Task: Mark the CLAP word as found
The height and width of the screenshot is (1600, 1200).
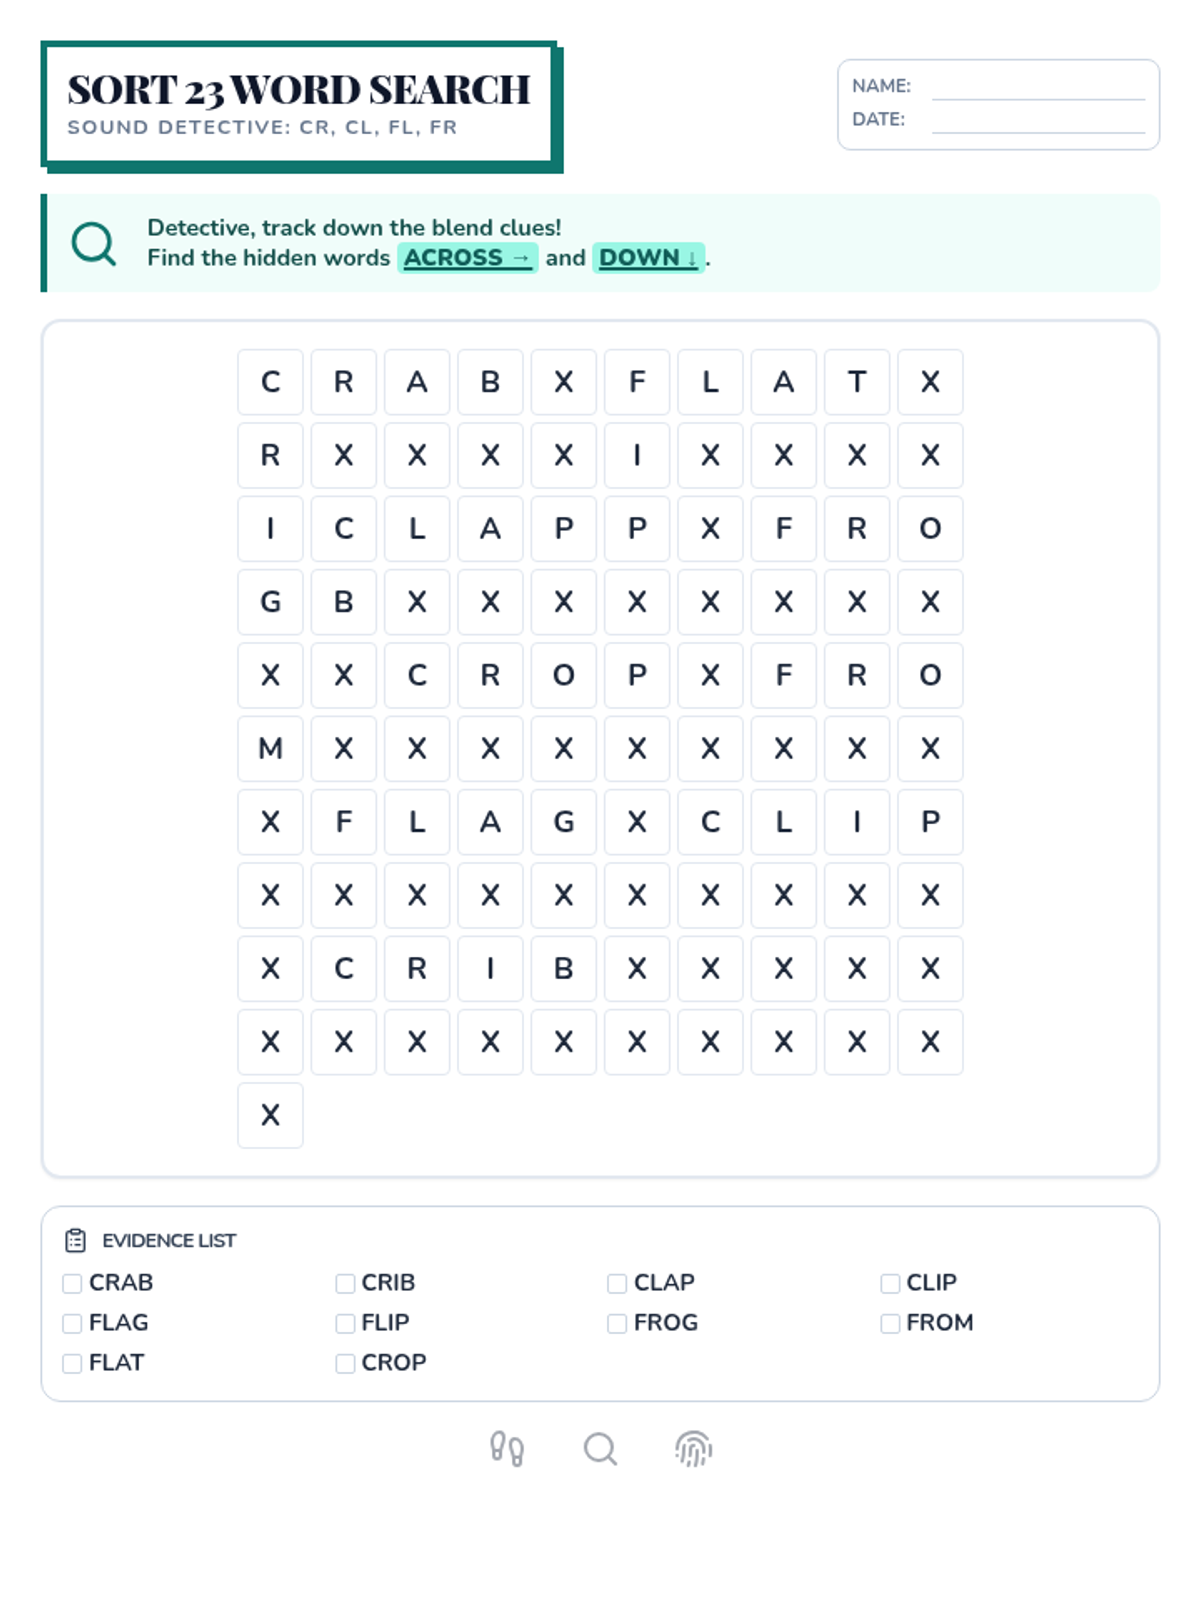Action: click(617, 1283)
